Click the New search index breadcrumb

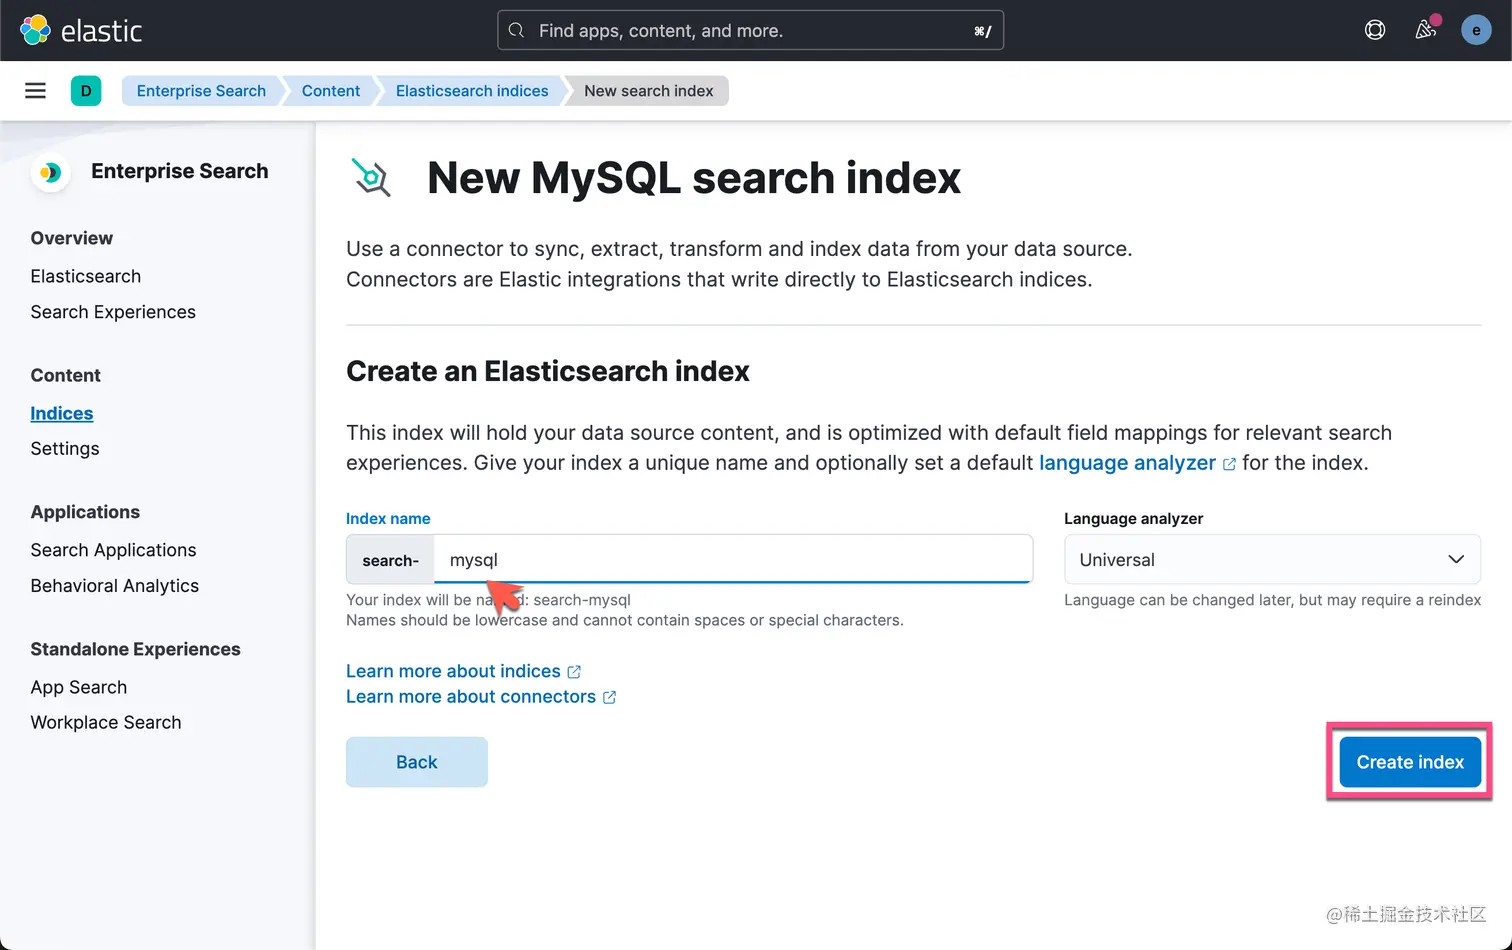[x=648, y=91]
